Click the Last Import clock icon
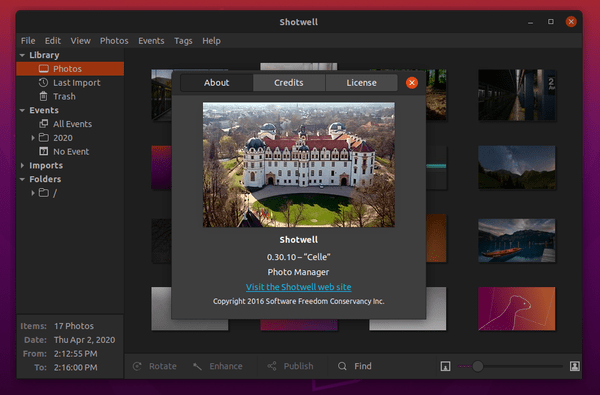The image size is (600, 395). (44, 83)
